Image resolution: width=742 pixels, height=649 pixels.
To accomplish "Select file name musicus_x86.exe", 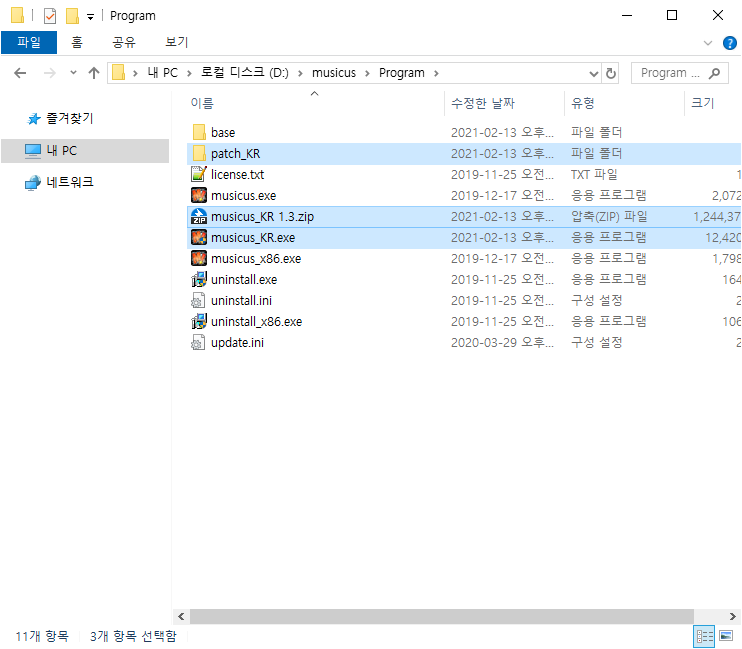I will click(256, 258).
